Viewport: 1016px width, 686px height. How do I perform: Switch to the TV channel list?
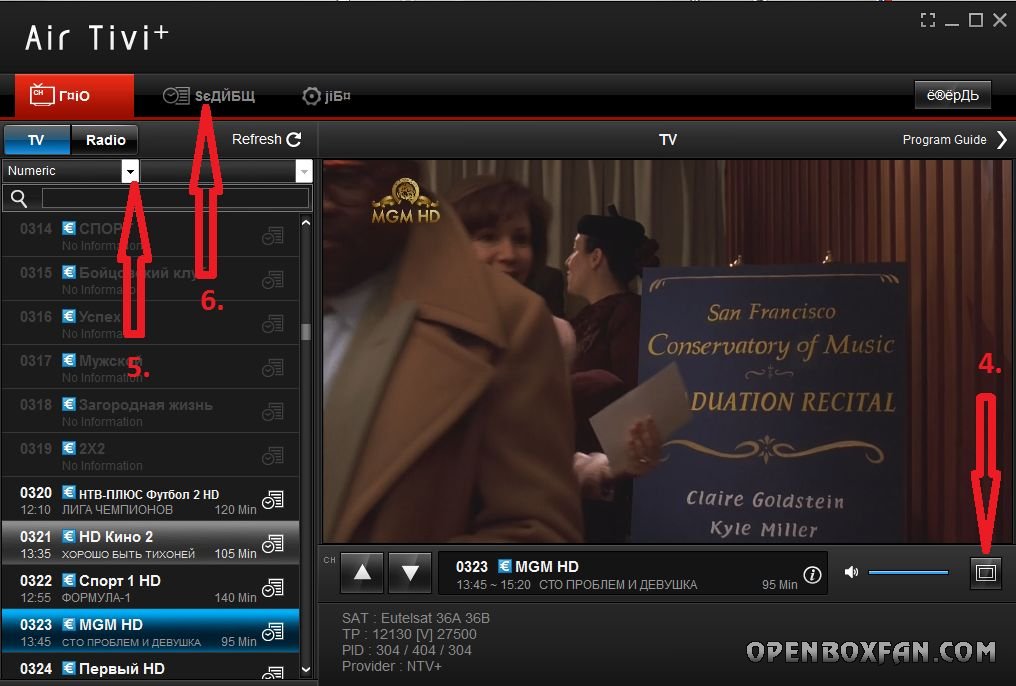(36, 140)
